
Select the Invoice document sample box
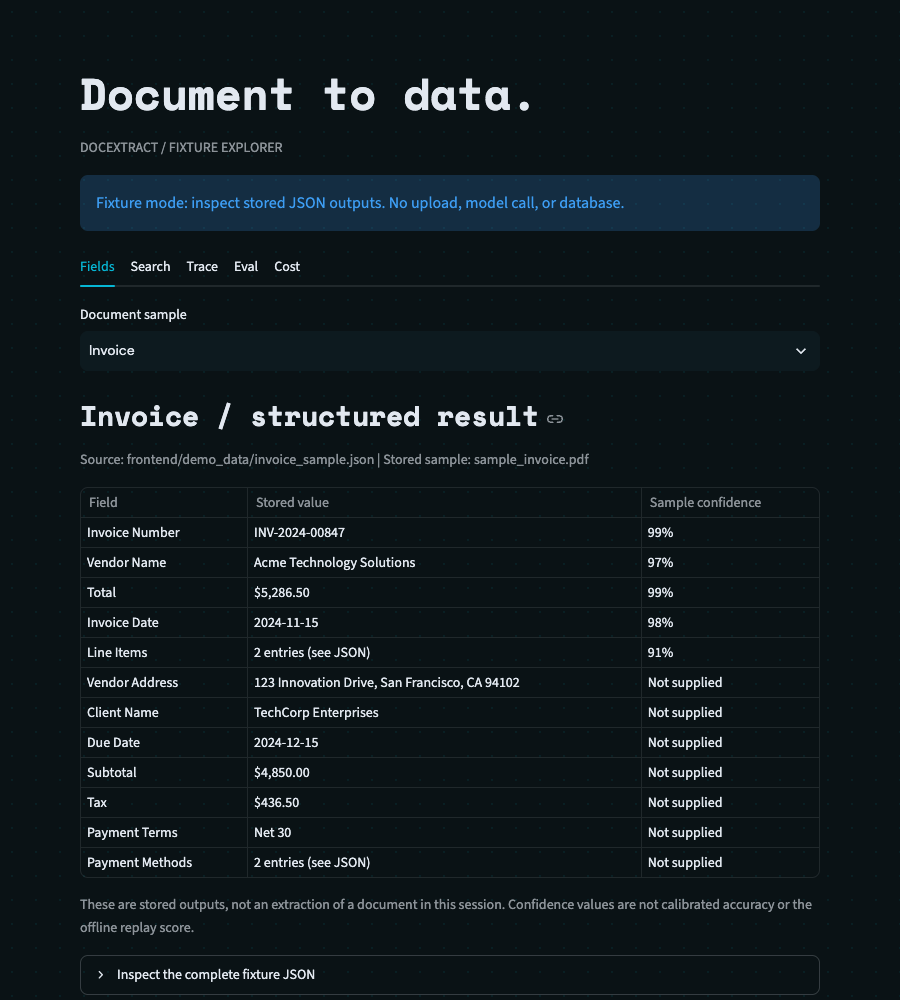pos(450,351)
